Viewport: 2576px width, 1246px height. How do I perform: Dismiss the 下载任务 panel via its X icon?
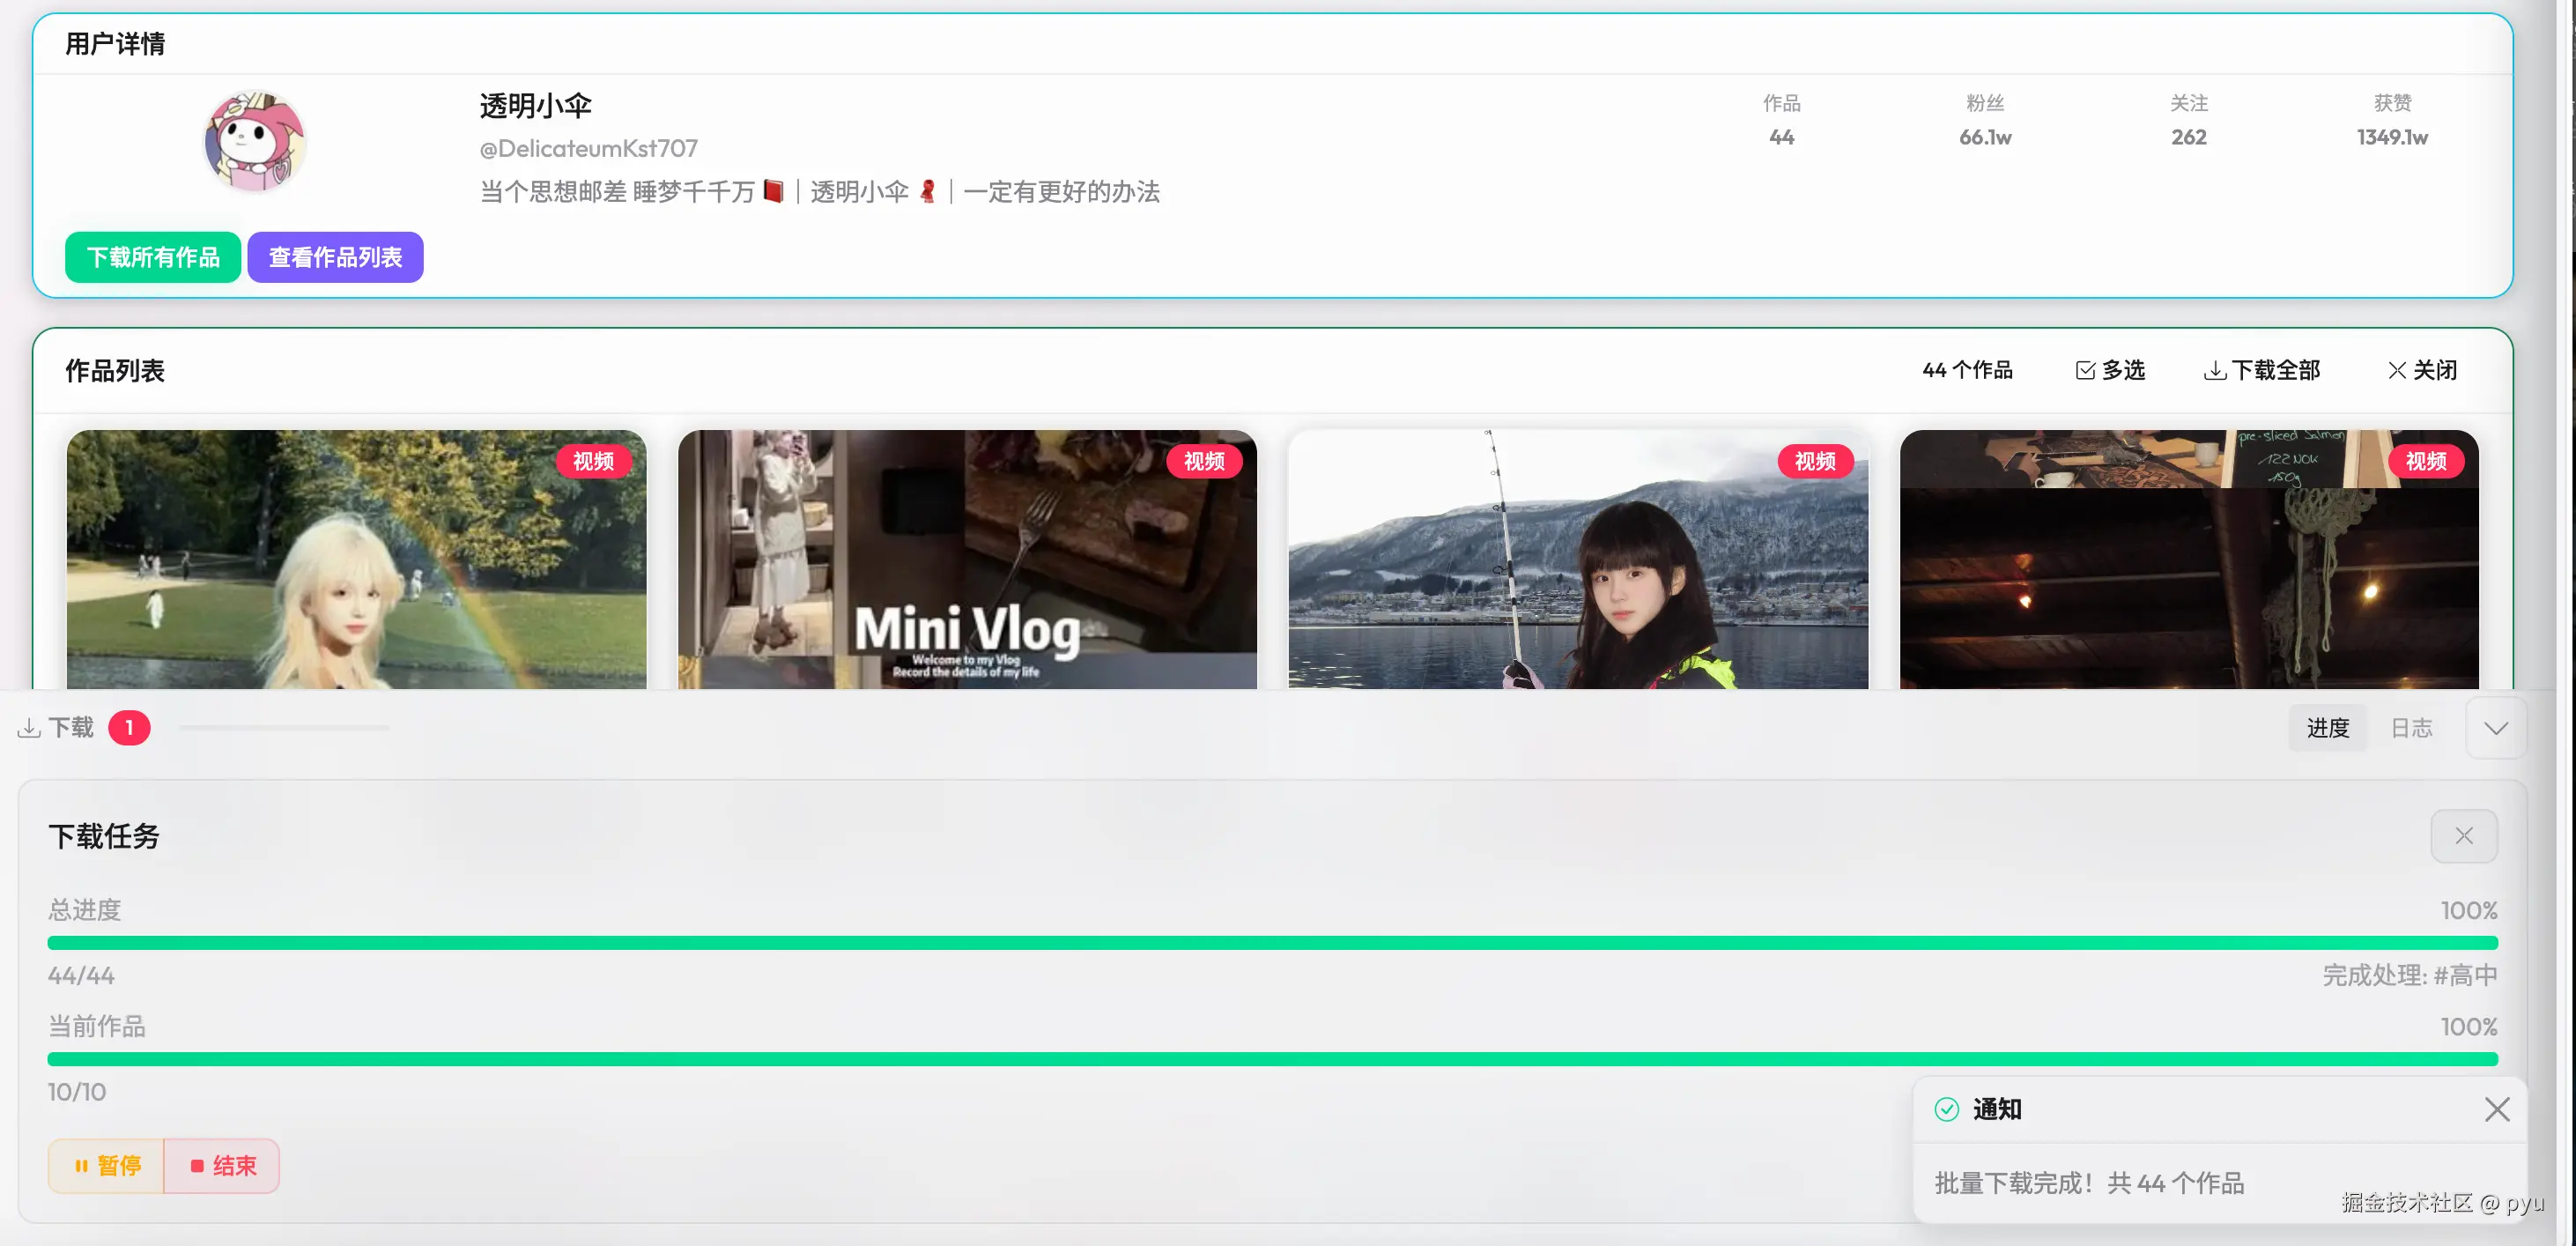(2464, 835)
